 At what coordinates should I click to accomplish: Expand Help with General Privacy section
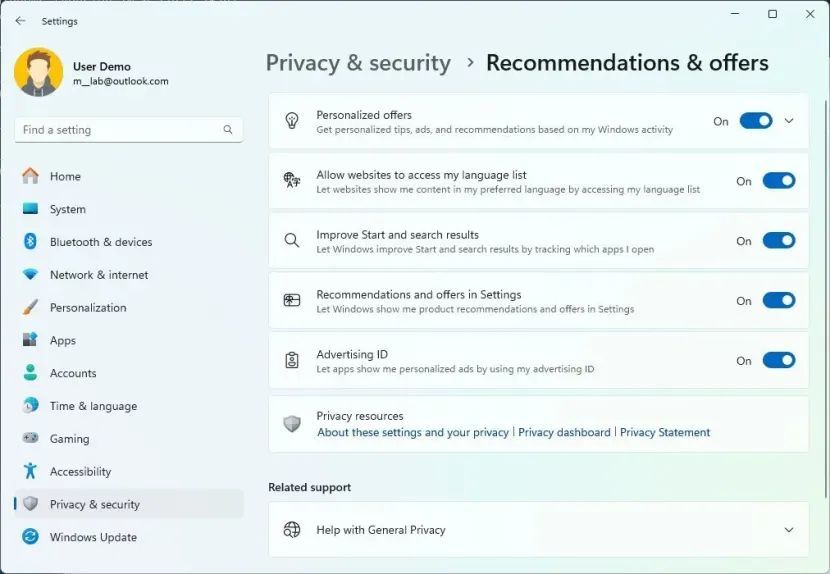coord(789,530)
